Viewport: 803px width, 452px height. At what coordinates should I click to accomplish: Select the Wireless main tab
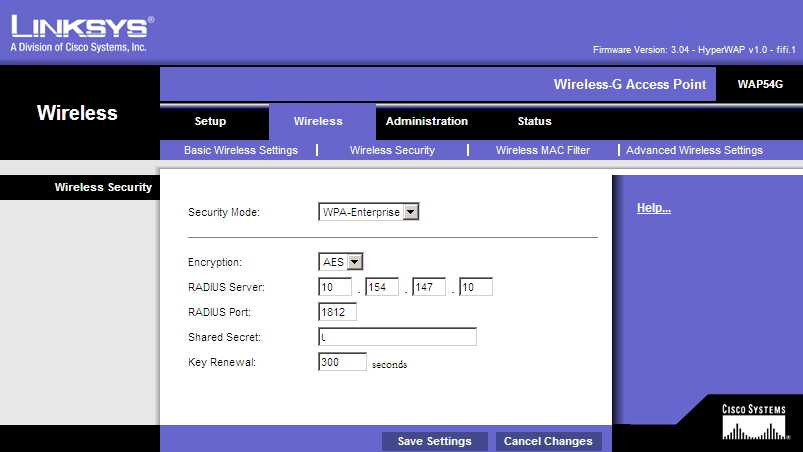click(318, 121)
